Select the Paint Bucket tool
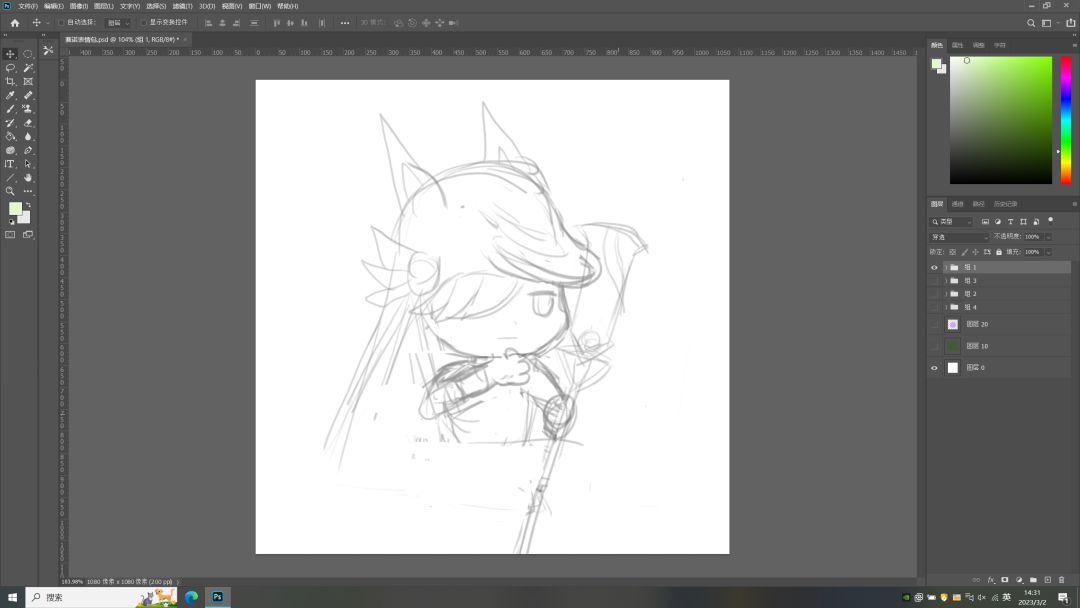 [10, 136]
